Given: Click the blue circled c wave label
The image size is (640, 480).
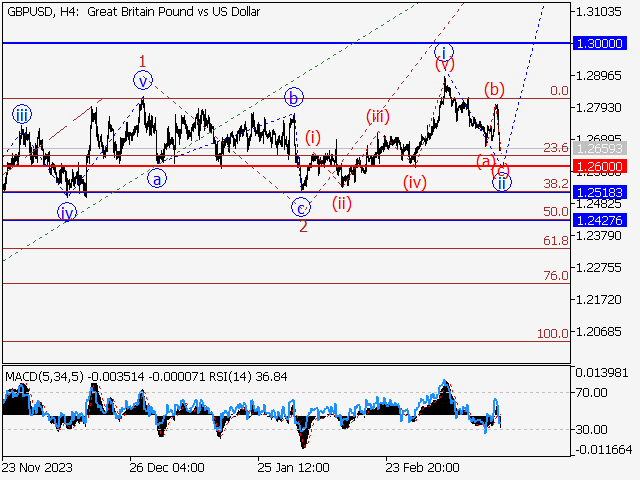Looking at the screenshot, I should point(301,207).
